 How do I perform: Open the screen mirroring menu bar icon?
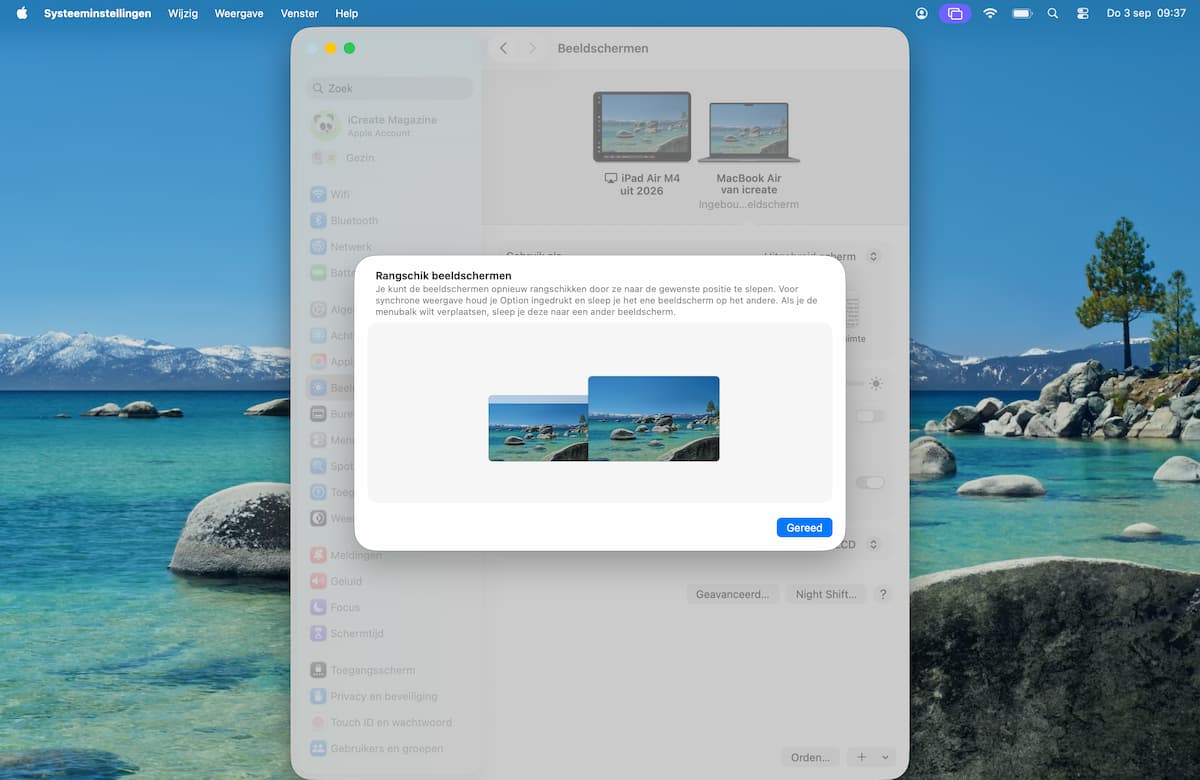pos(955,13)
